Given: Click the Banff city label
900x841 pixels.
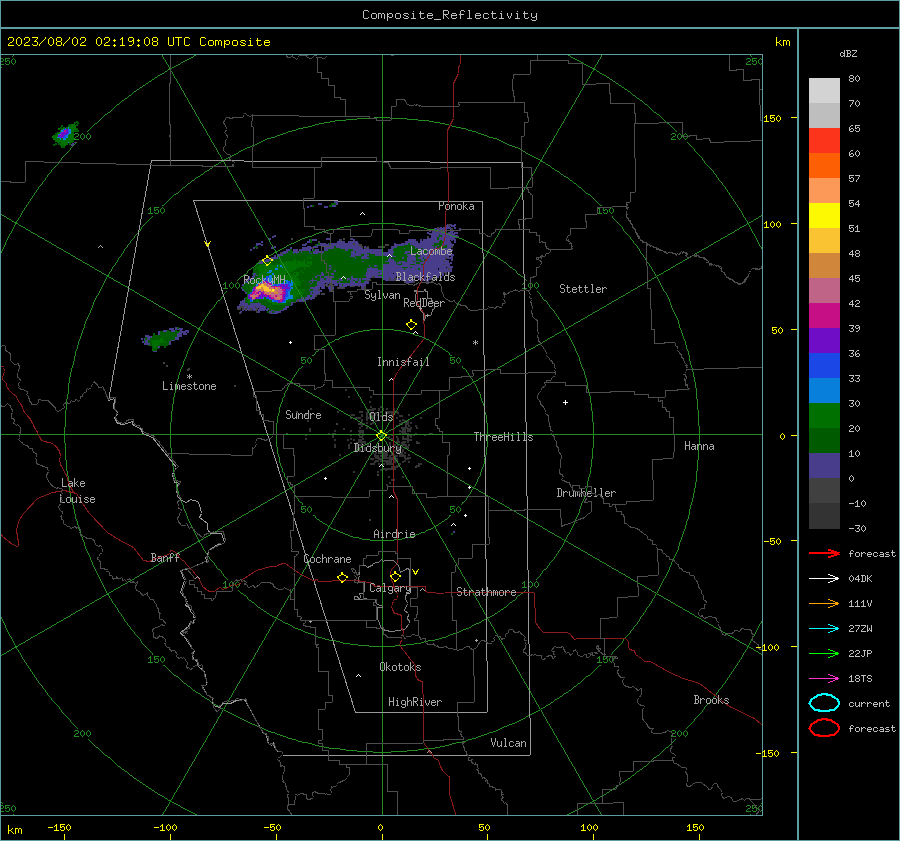Looking at the screenshot, I should (165, 558).
